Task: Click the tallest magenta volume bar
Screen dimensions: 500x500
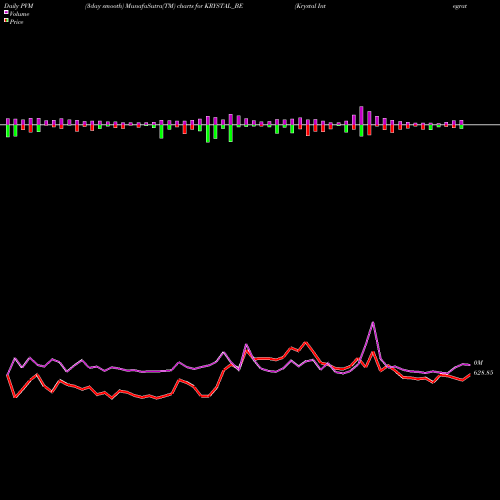Action: point(361,116)
